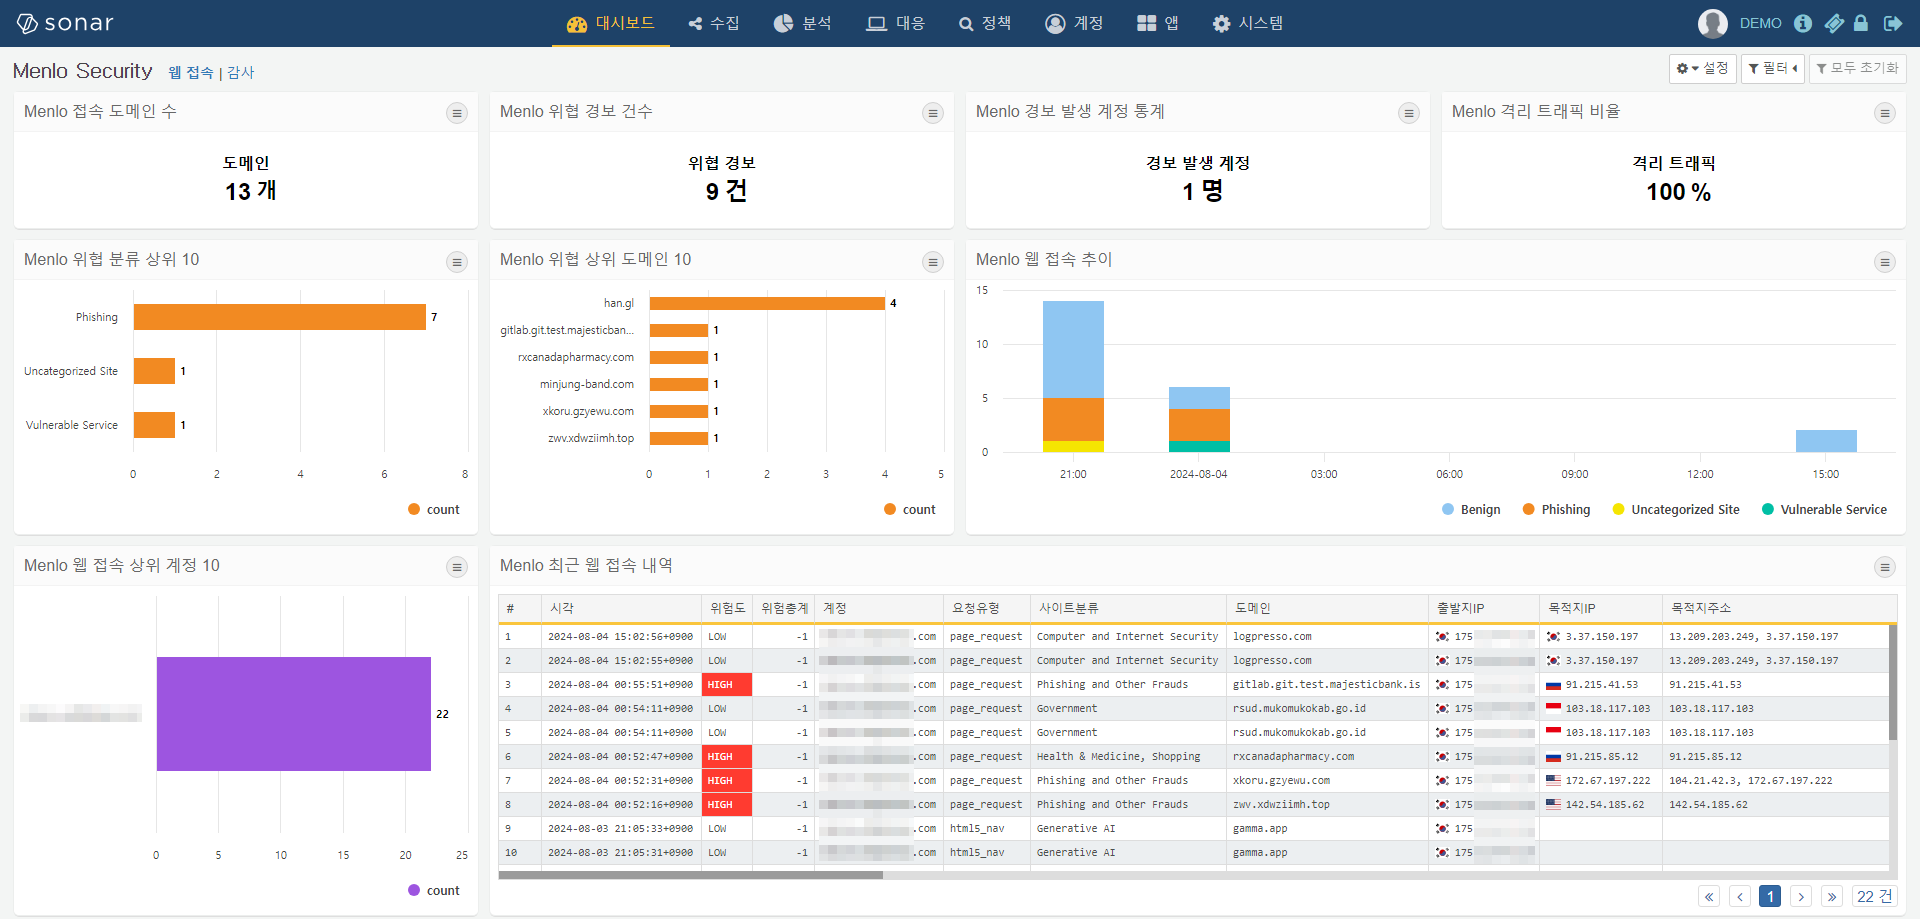Toggle Vulnerable Service legend item
1920x919 pixels.
tap(1824, 509)
